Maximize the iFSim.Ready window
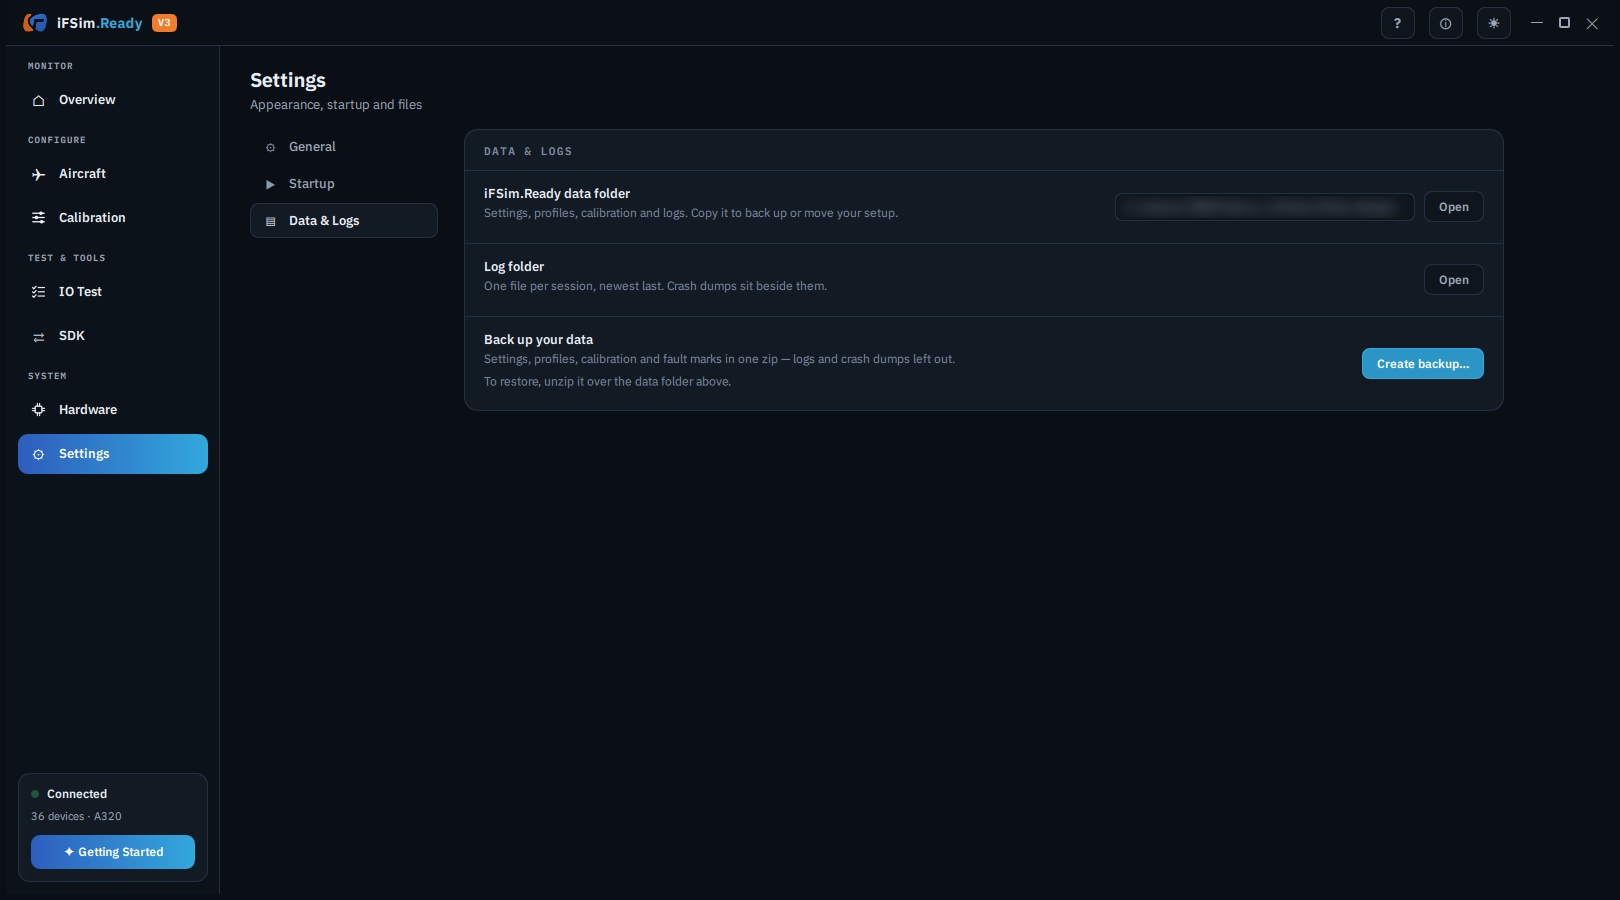Image resolution: width=1620 pixels, height=900 pixels. click(1564, 23)
